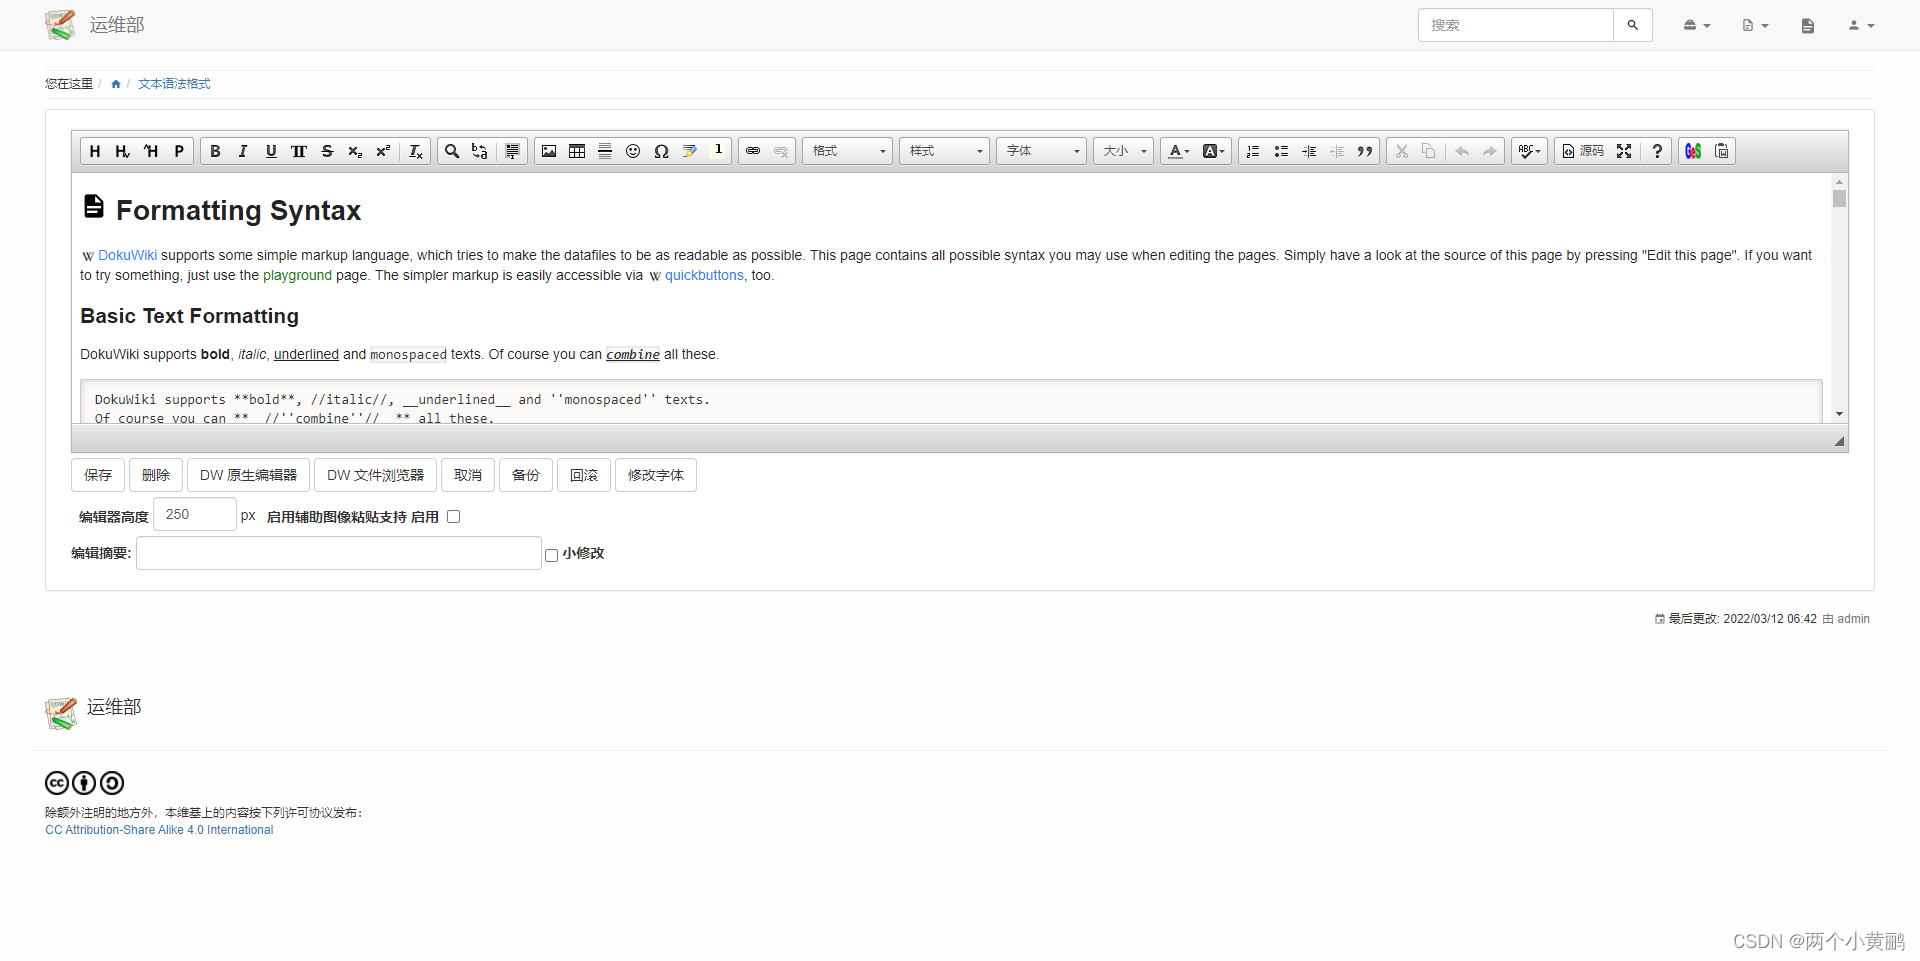Open the spell check ABC dropdown
This screenshot has height=961, width=1920.
[x=1529, y=151]
